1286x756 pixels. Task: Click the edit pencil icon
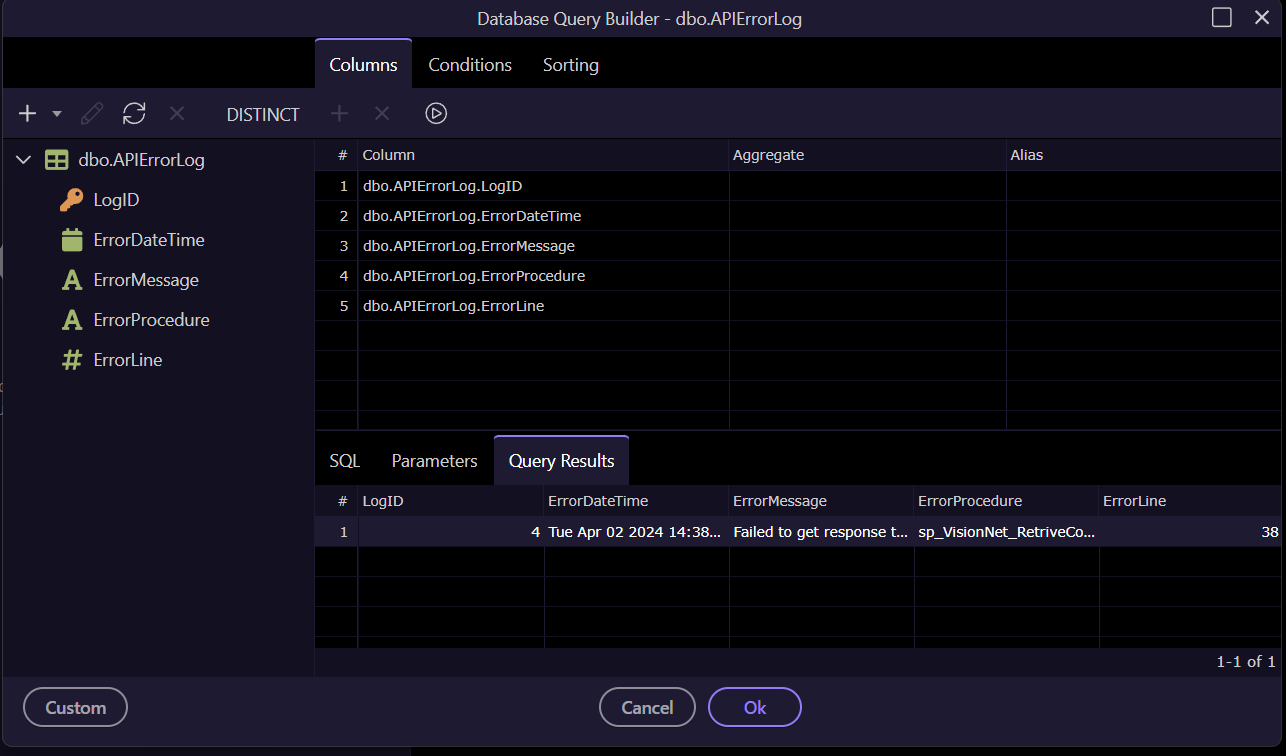[x=92, y=114]
